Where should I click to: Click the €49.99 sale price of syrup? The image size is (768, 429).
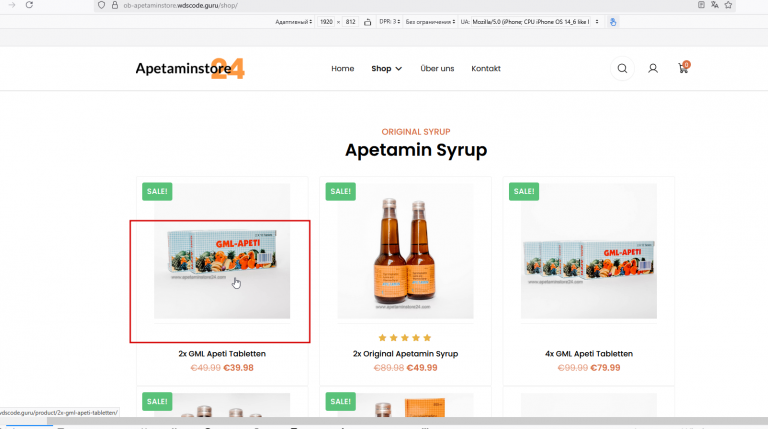422,368
